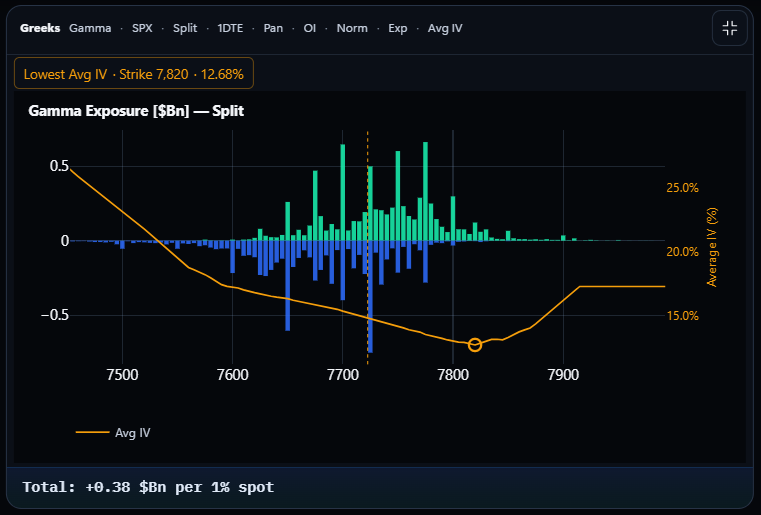Click the Gamma Exposure chart title
Screen dimensions: 761x515
(x=136, y=111)
